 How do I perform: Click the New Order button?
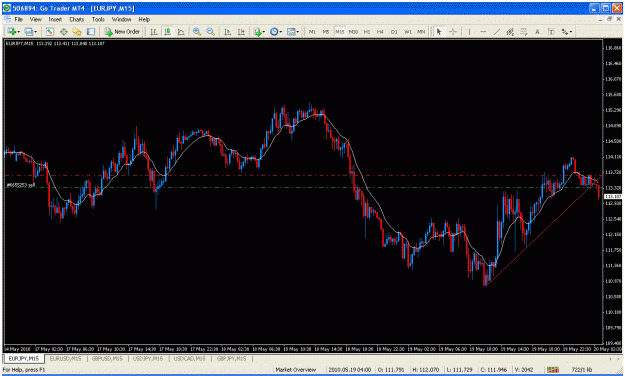(122, 32)
